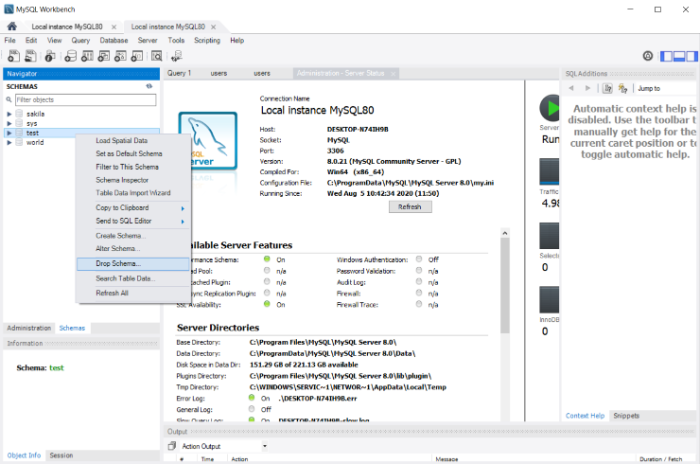Image resolution: width=700 pixels, height=464 pixels.
Task: Open Schema Inspector from context menu
Action: click(x=133, y=180)
